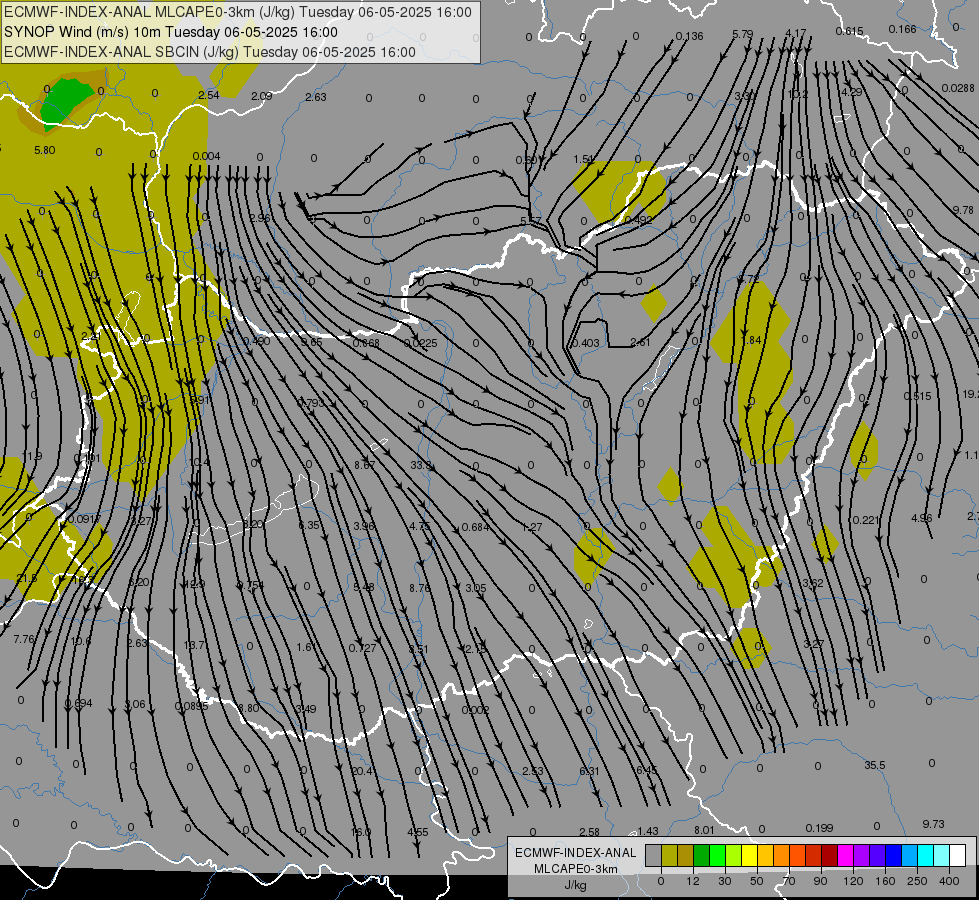979x900 pixels.
Task: Select the map value 0.0225
Action: [420, 343]
